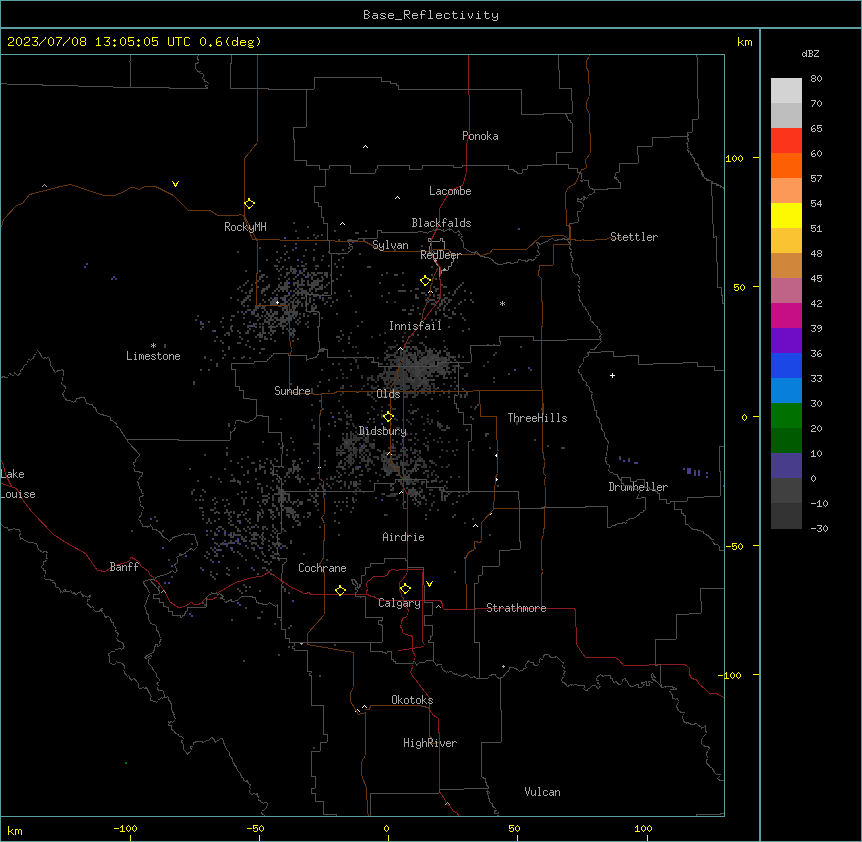Select the yellow diamond marker below Cochrane
862x842 pixels.
[340, 590]
